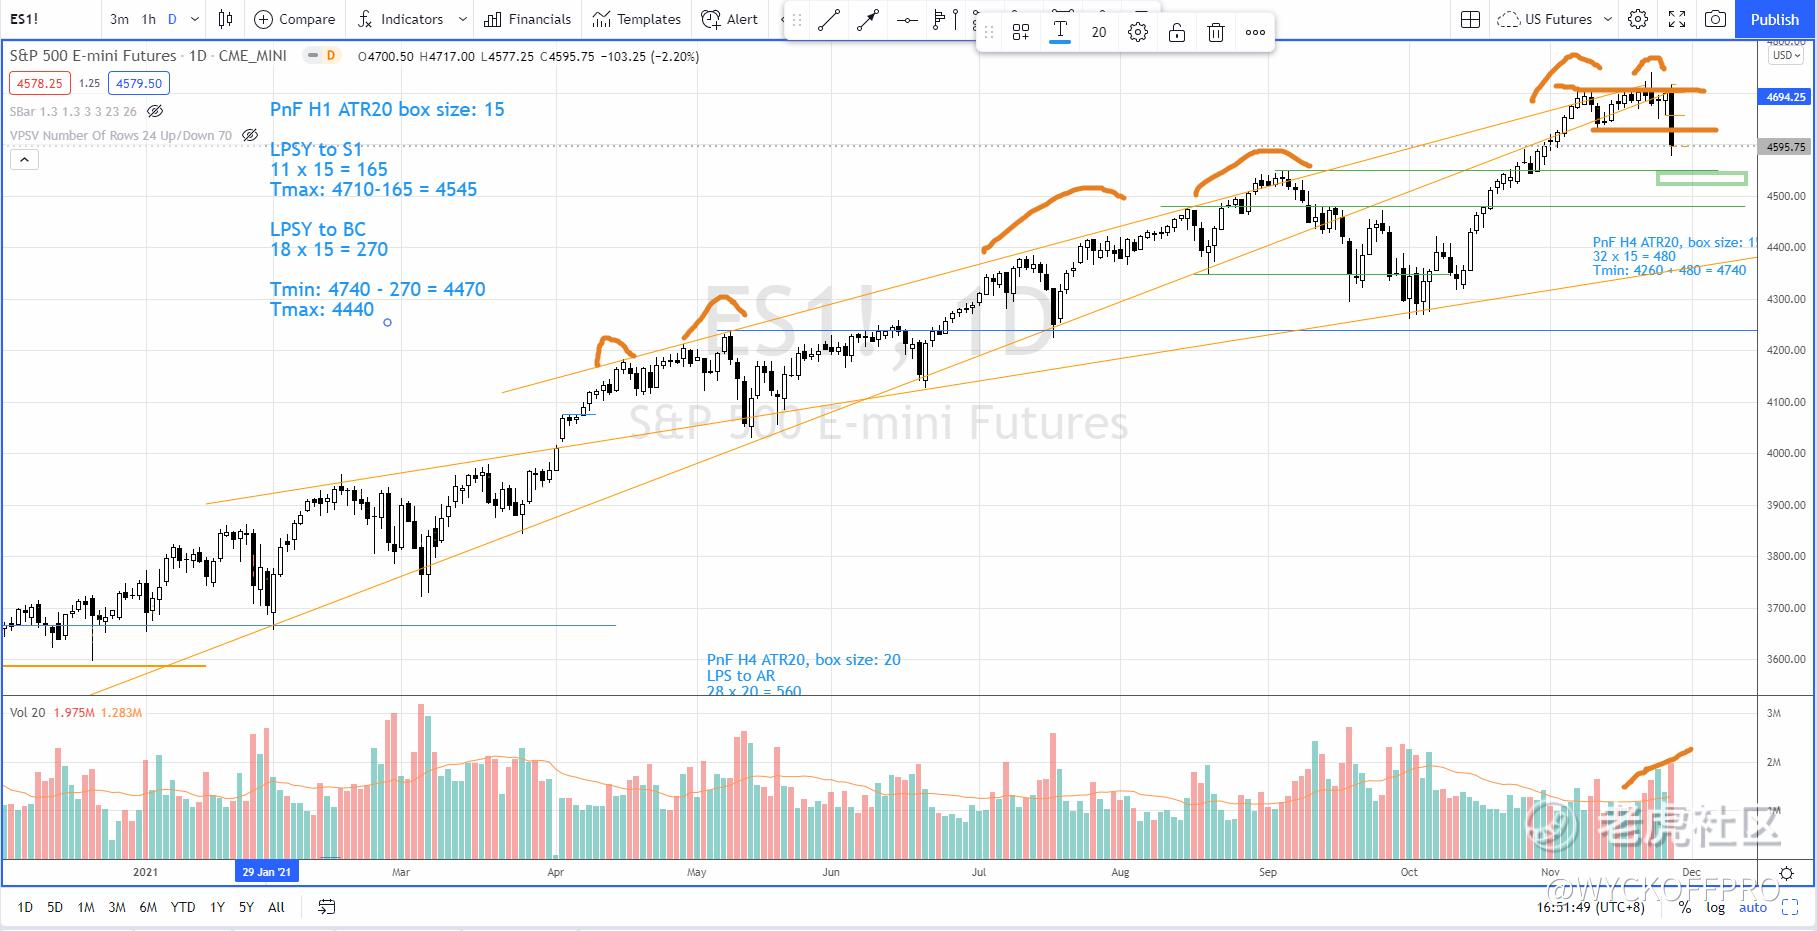
Task: Toggle log scale mode
Action: pos(1716,907)
